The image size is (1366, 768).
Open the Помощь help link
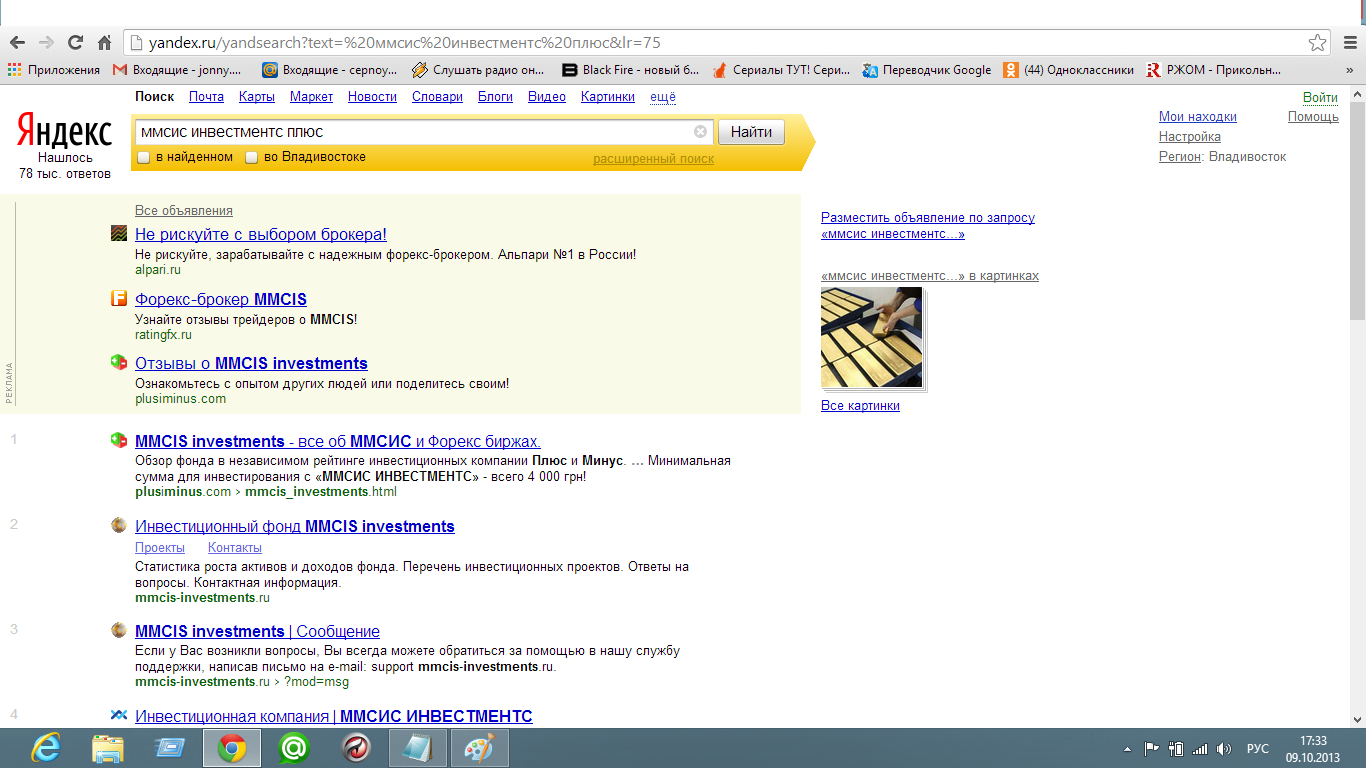pos(1313,117)
